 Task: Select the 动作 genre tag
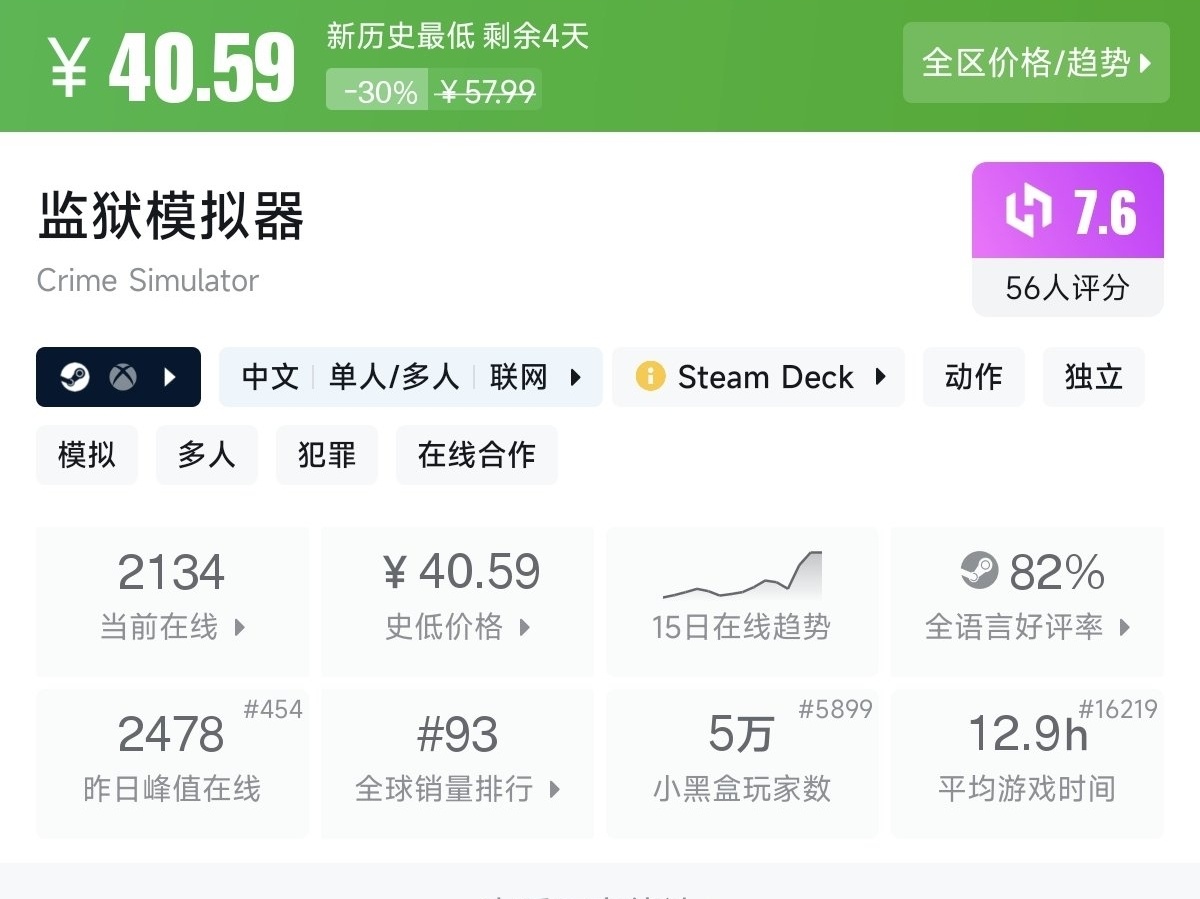[x=973, y=377]
